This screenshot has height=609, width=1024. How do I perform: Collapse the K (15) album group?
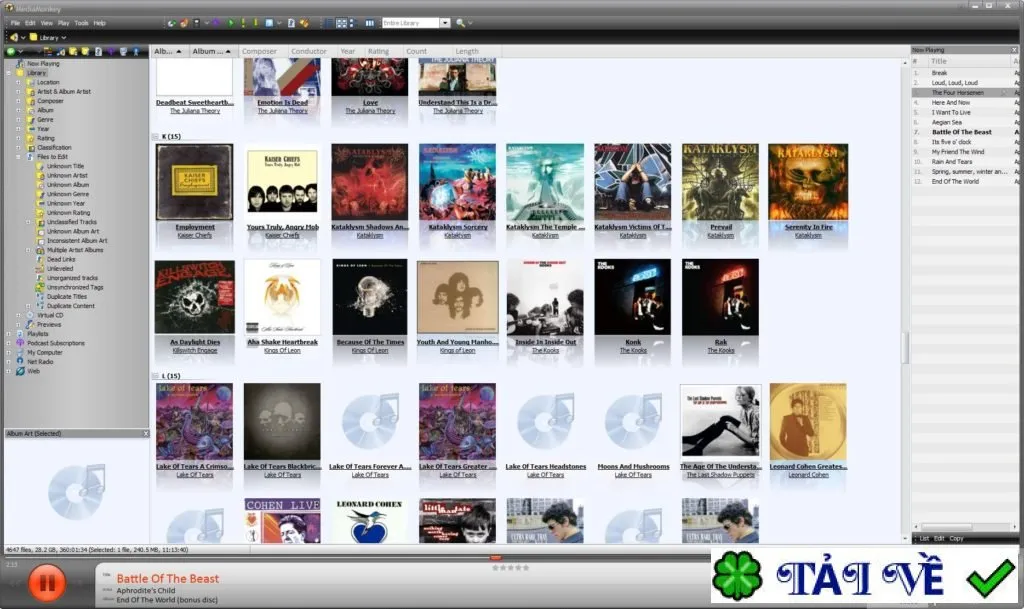pos(155,136)
